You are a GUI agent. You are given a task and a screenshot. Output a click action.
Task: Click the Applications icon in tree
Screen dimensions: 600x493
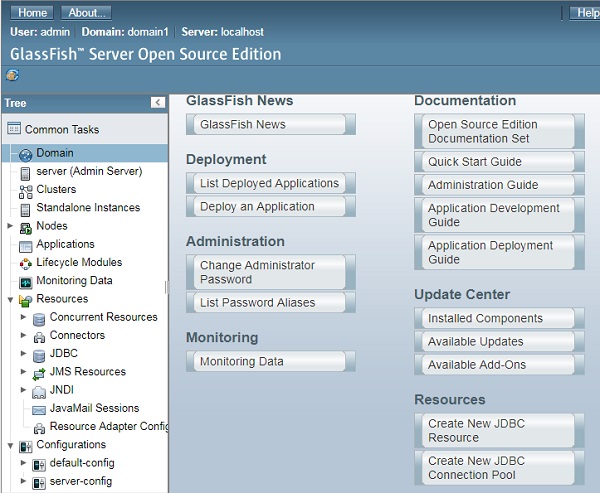click(x=25, y=247)
